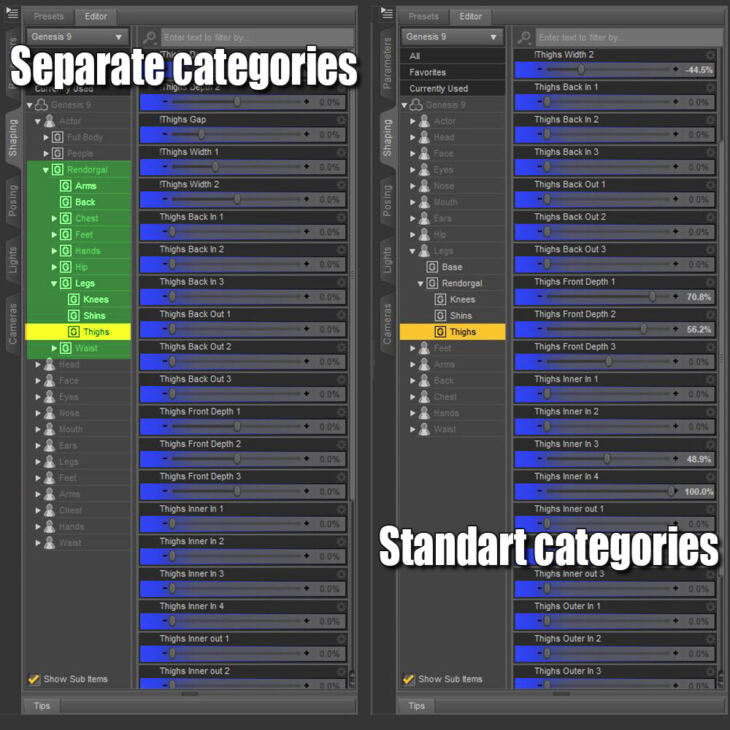Click plus nudge on Thighs Inner In 4 at 100%

point(675,491)
